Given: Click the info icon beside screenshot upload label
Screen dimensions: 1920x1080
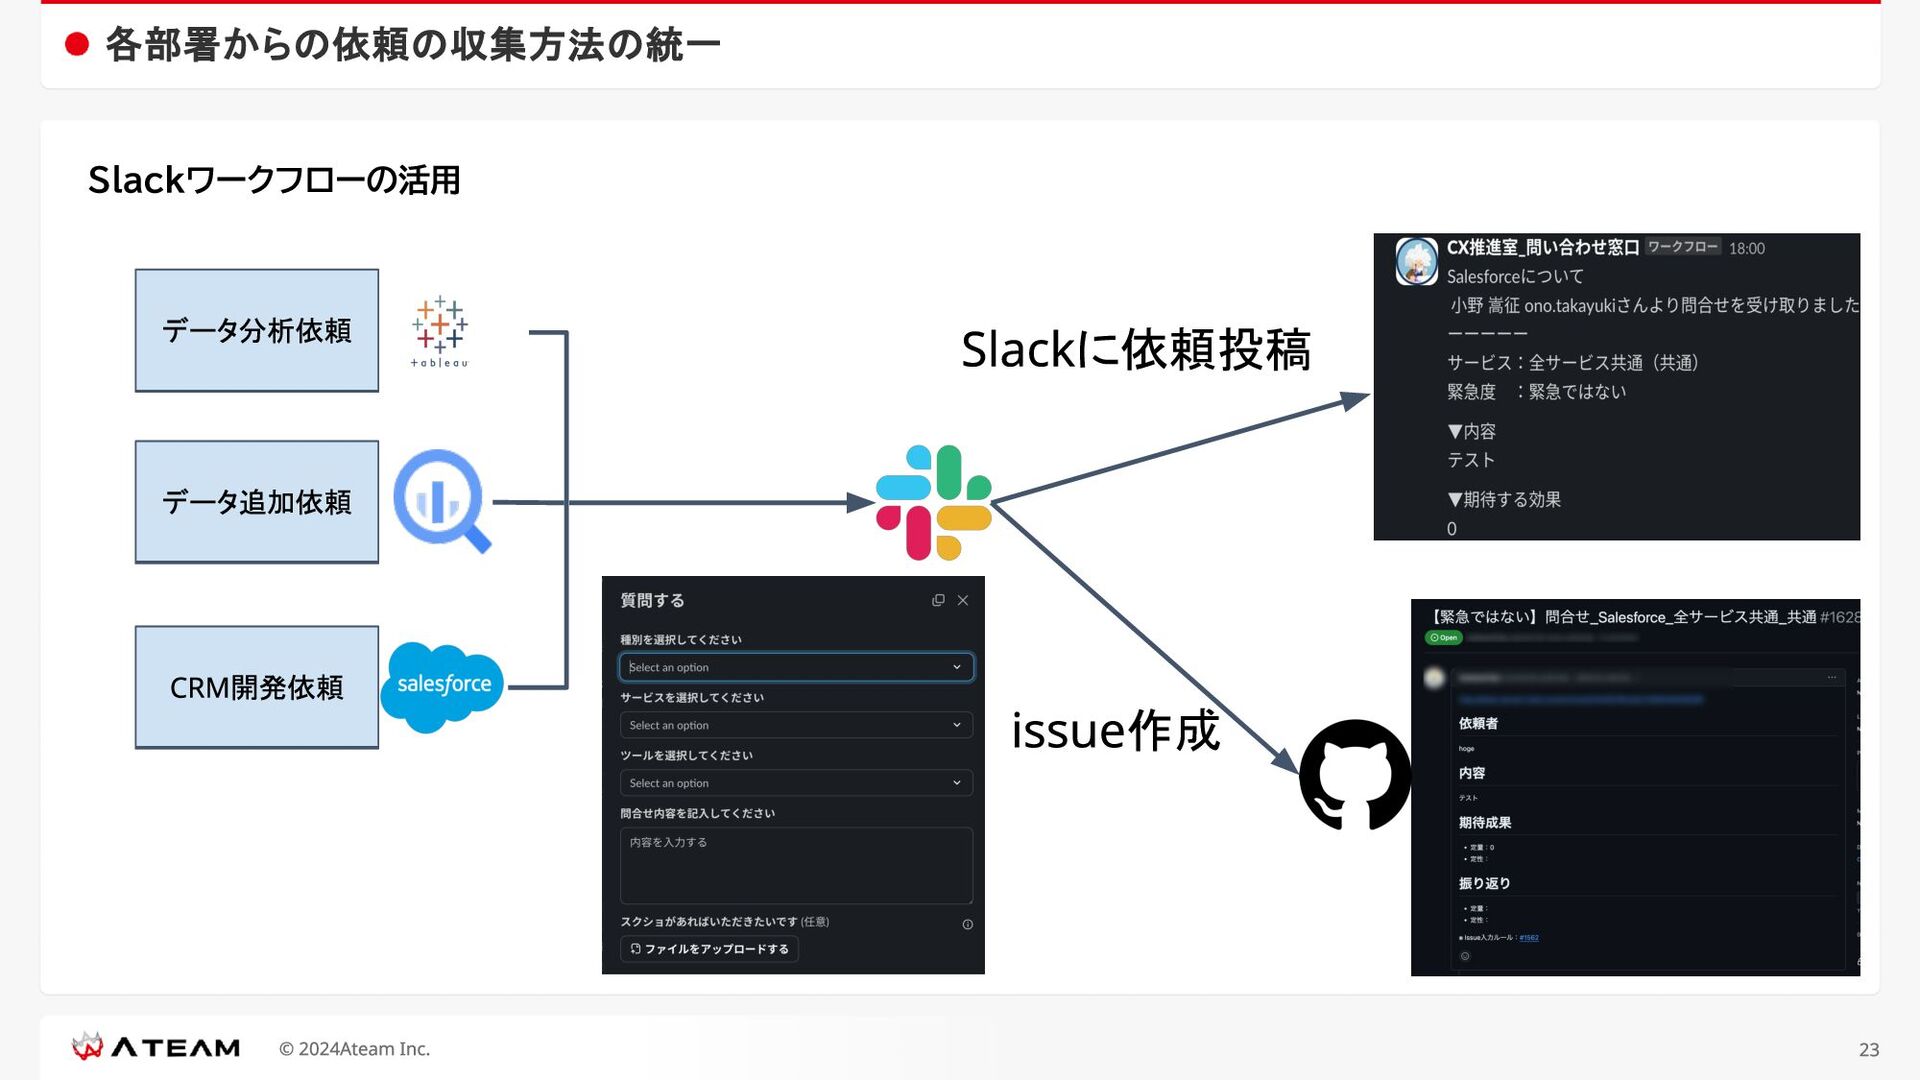Looking at the screenshot, I should (x=967, y=924).
